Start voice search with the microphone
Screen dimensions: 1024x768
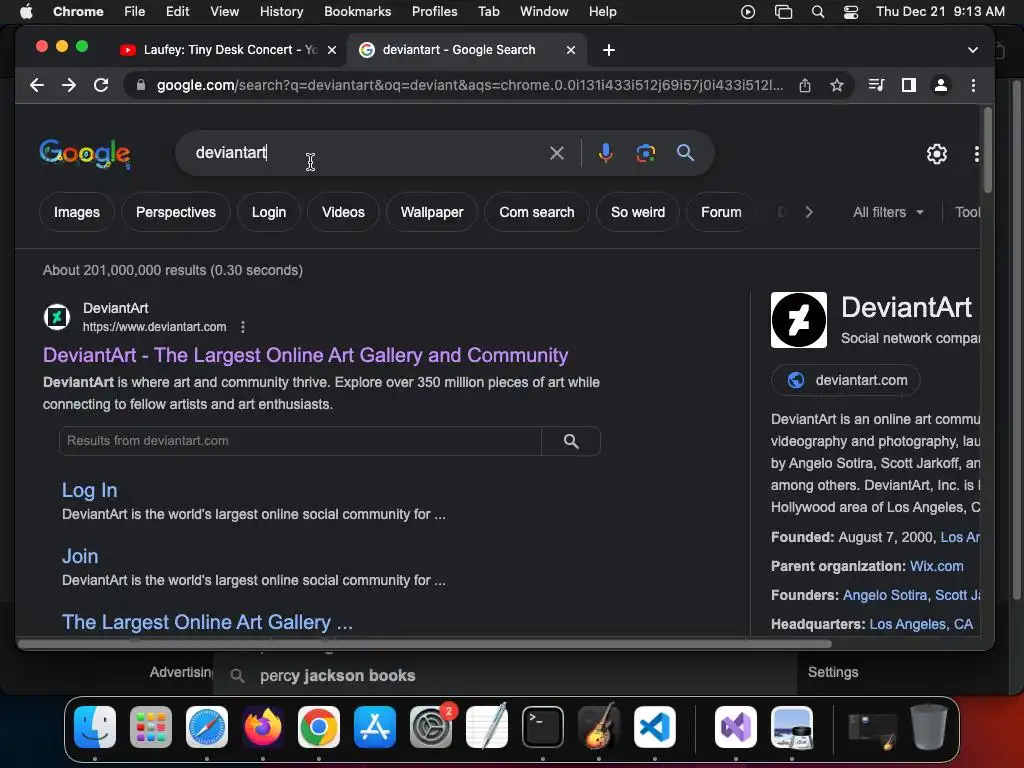click(605, 153)
